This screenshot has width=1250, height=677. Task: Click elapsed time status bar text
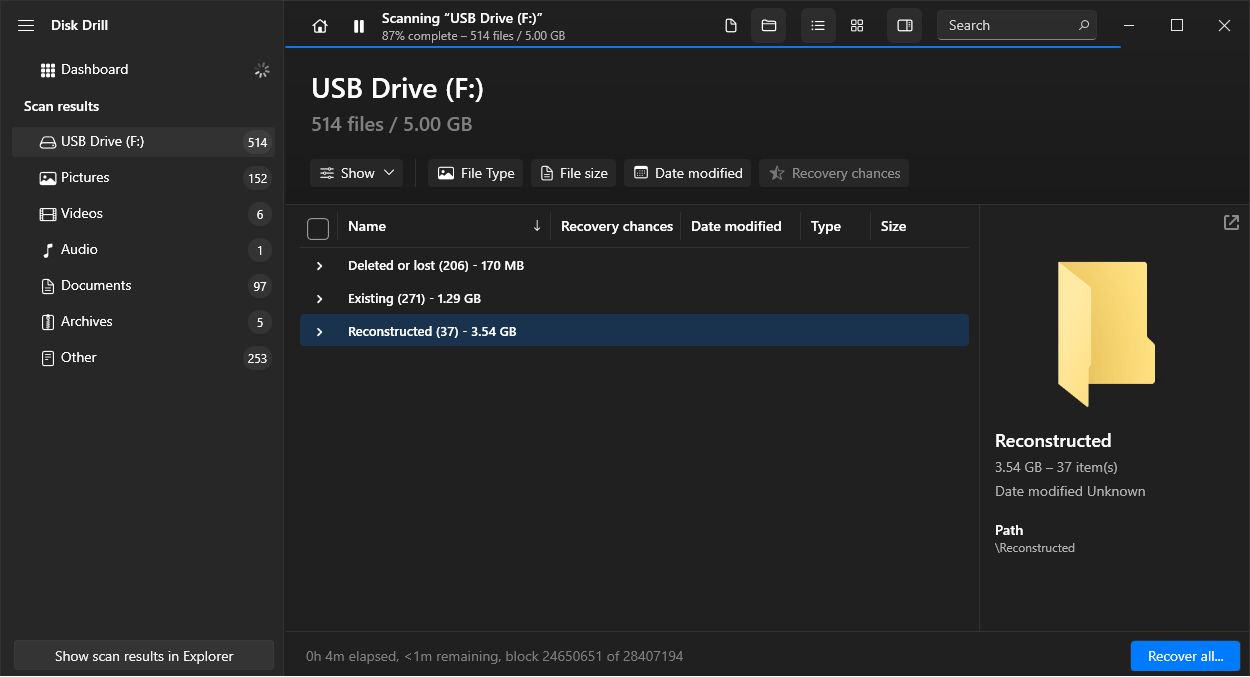[494, 657]
